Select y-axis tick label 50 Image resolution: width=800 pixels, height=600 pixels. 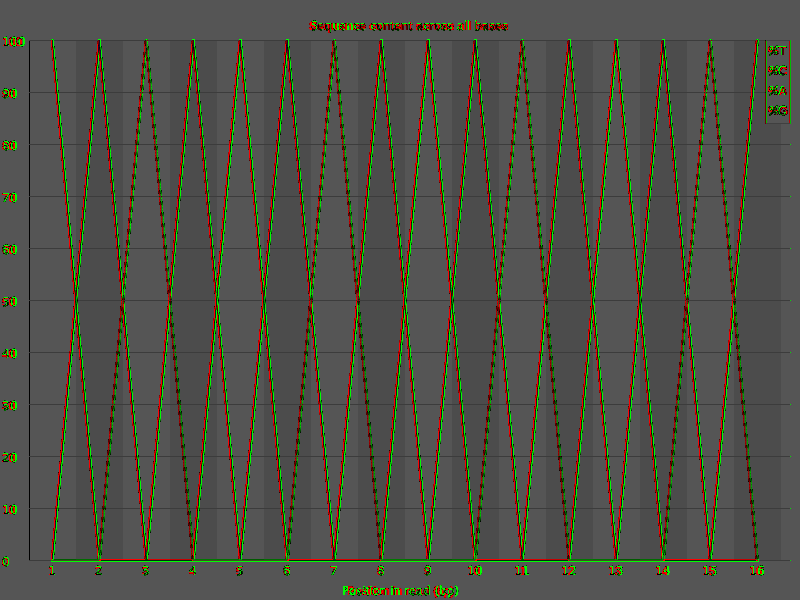coord(10,302)
